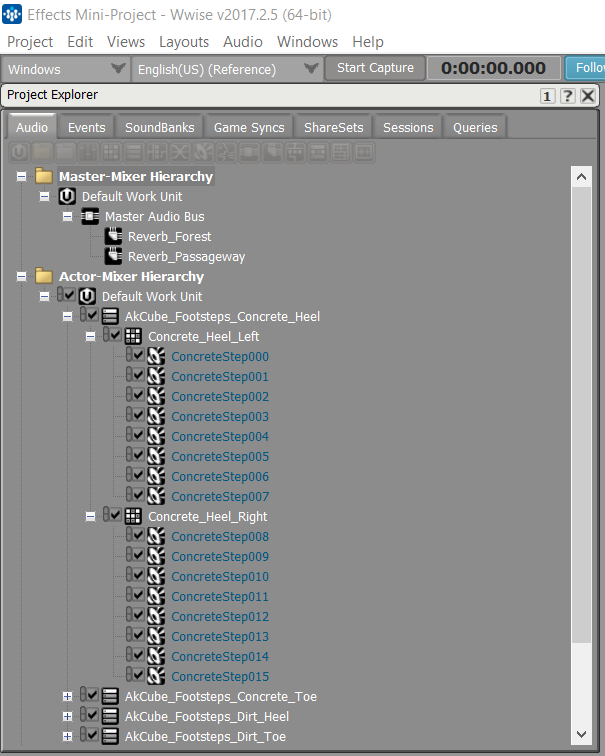
Task: Click the Sound SFX toolbar icon
Action: pos(203,152)
